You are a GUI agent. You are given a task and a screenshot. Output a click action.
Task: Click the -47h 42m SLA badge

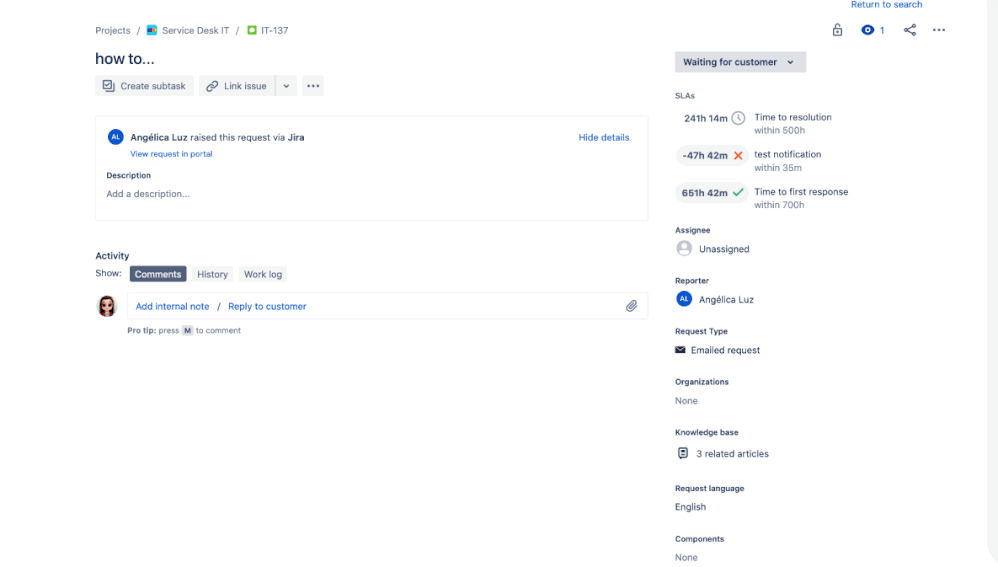tap(712, 155)
